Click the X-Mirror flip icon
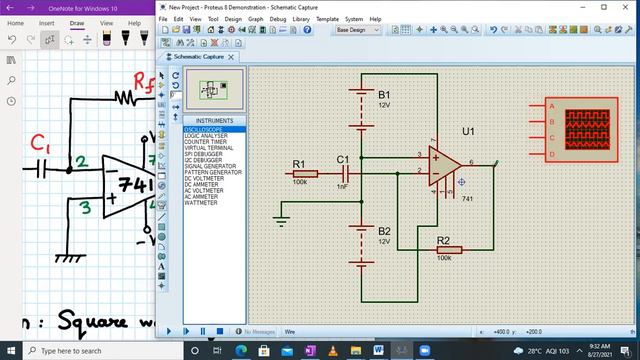The width and height of the screenshot is (640, 360). (176, 107)
